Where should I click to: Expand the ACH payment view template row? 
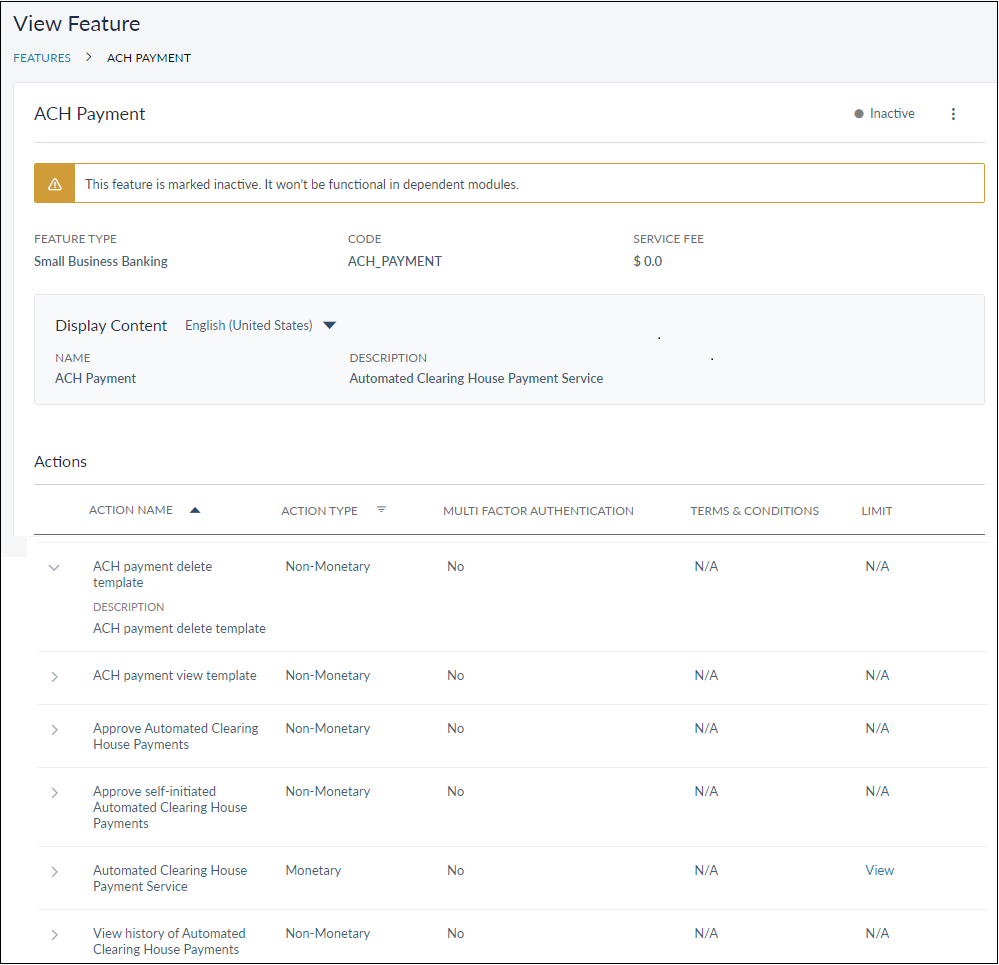(54, 677)
